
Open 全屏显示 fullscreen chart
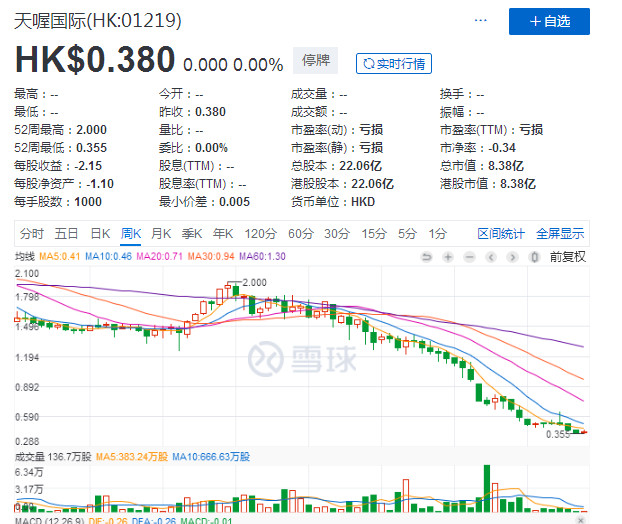[x=560, y=234]
